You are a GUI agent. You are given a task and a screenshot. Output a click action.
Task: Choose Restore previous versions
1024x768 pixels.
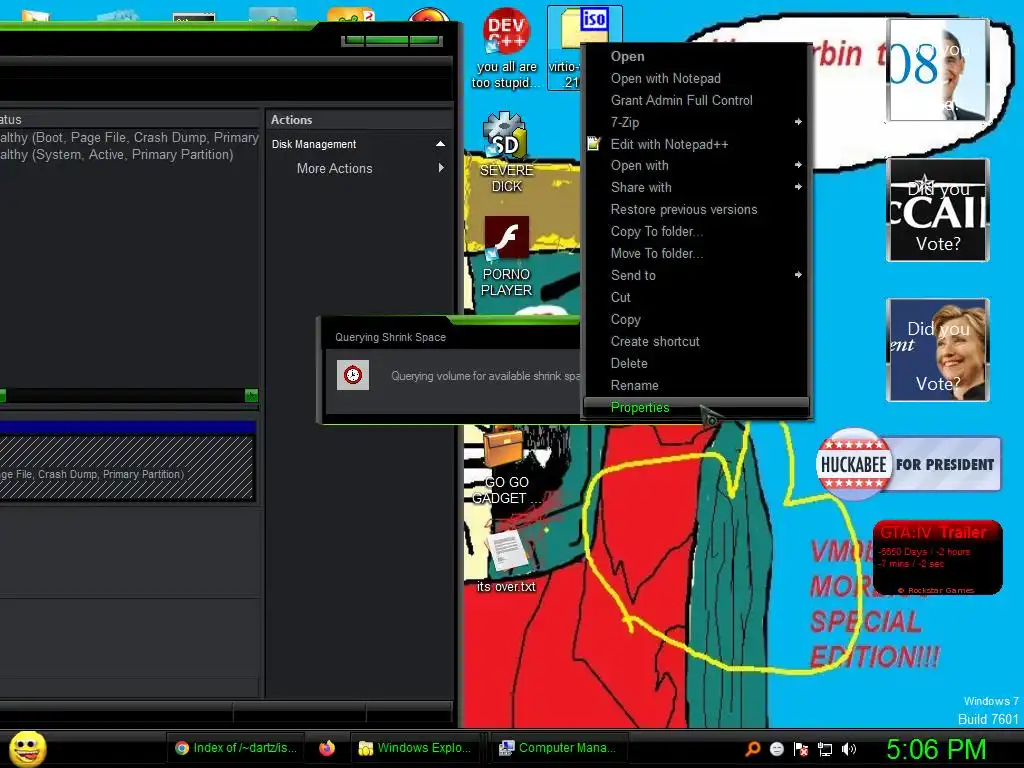(696, 210)
